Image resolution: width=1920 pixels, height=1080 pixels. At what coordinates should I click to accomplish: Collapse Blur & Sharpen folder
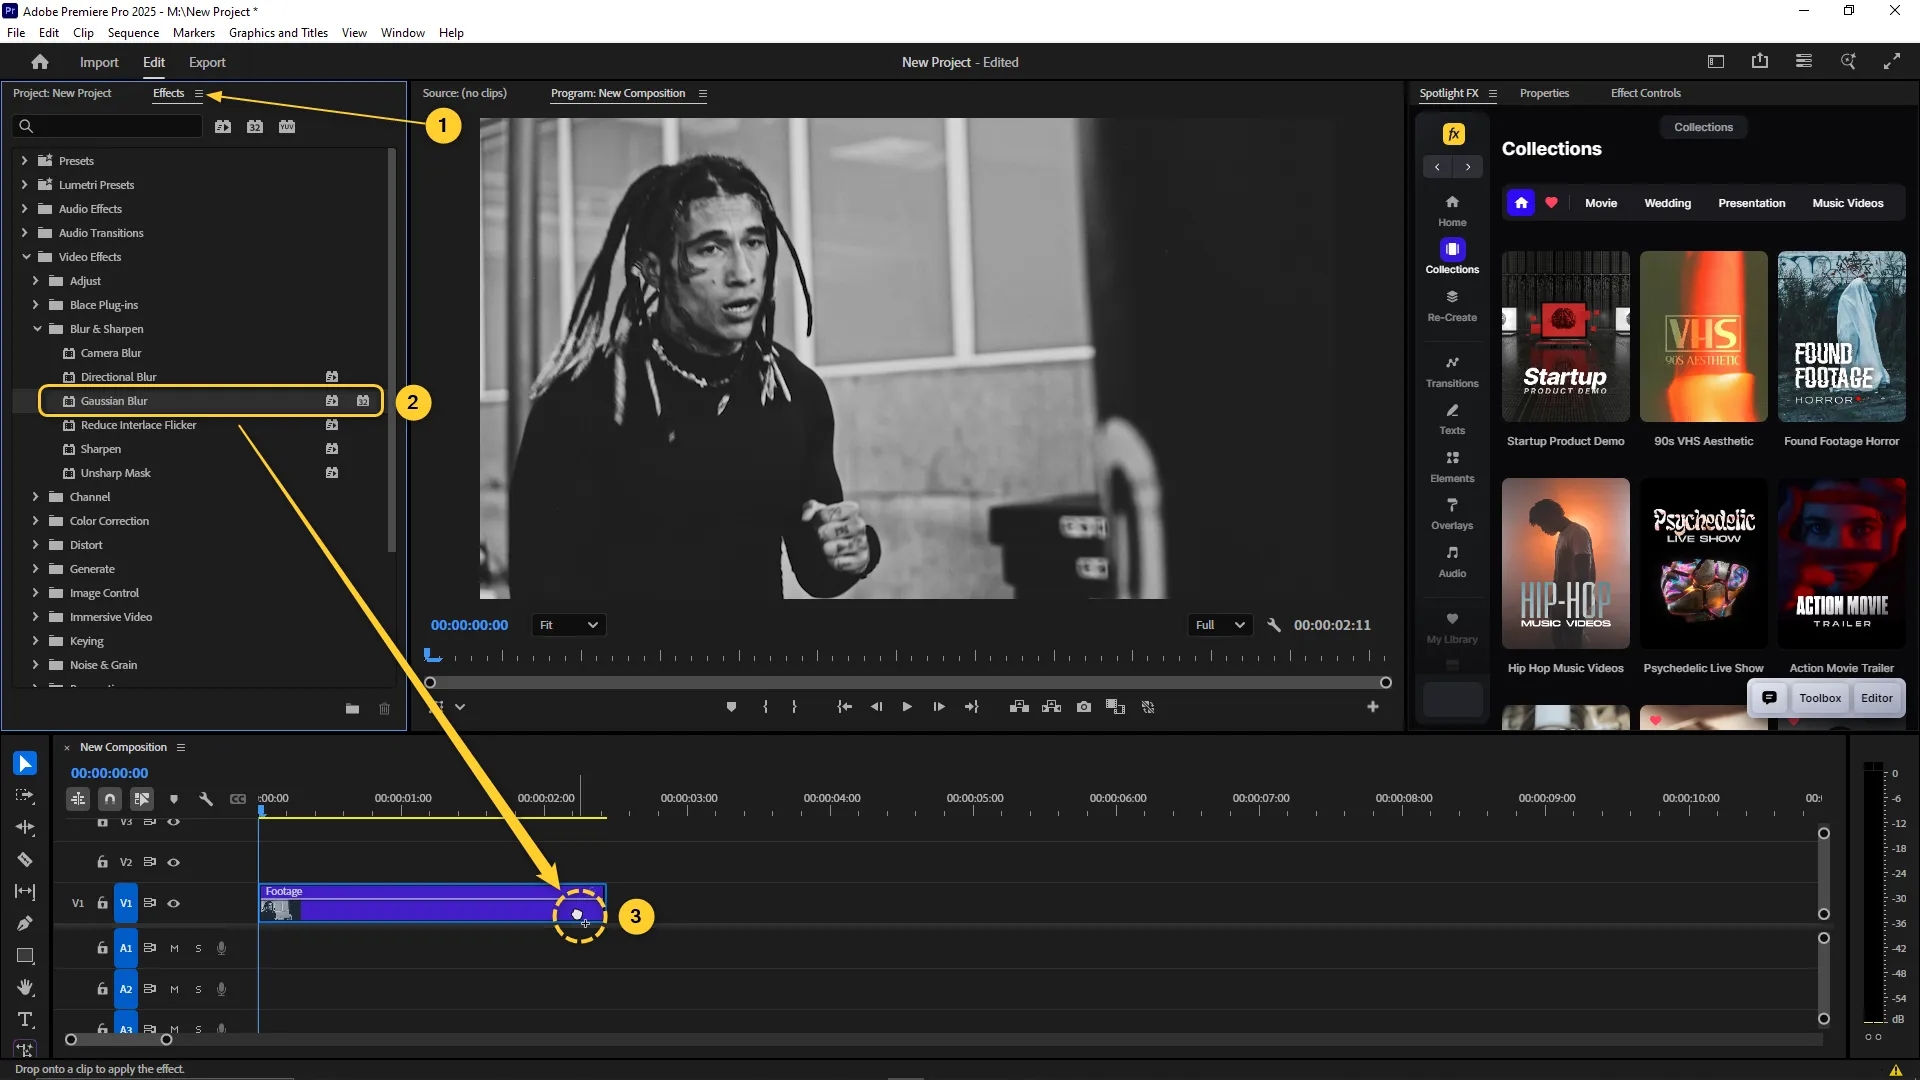point(37,329)
